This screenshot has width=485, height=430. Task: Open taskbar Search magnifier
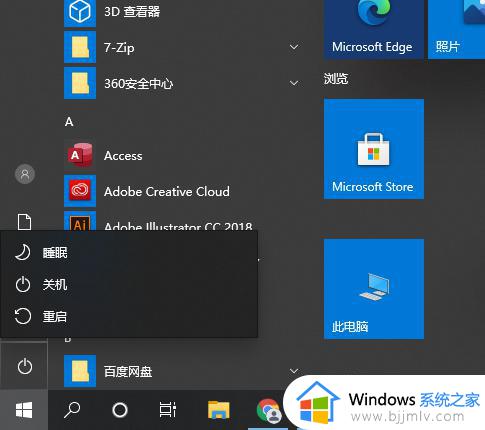tap(72, 410)
